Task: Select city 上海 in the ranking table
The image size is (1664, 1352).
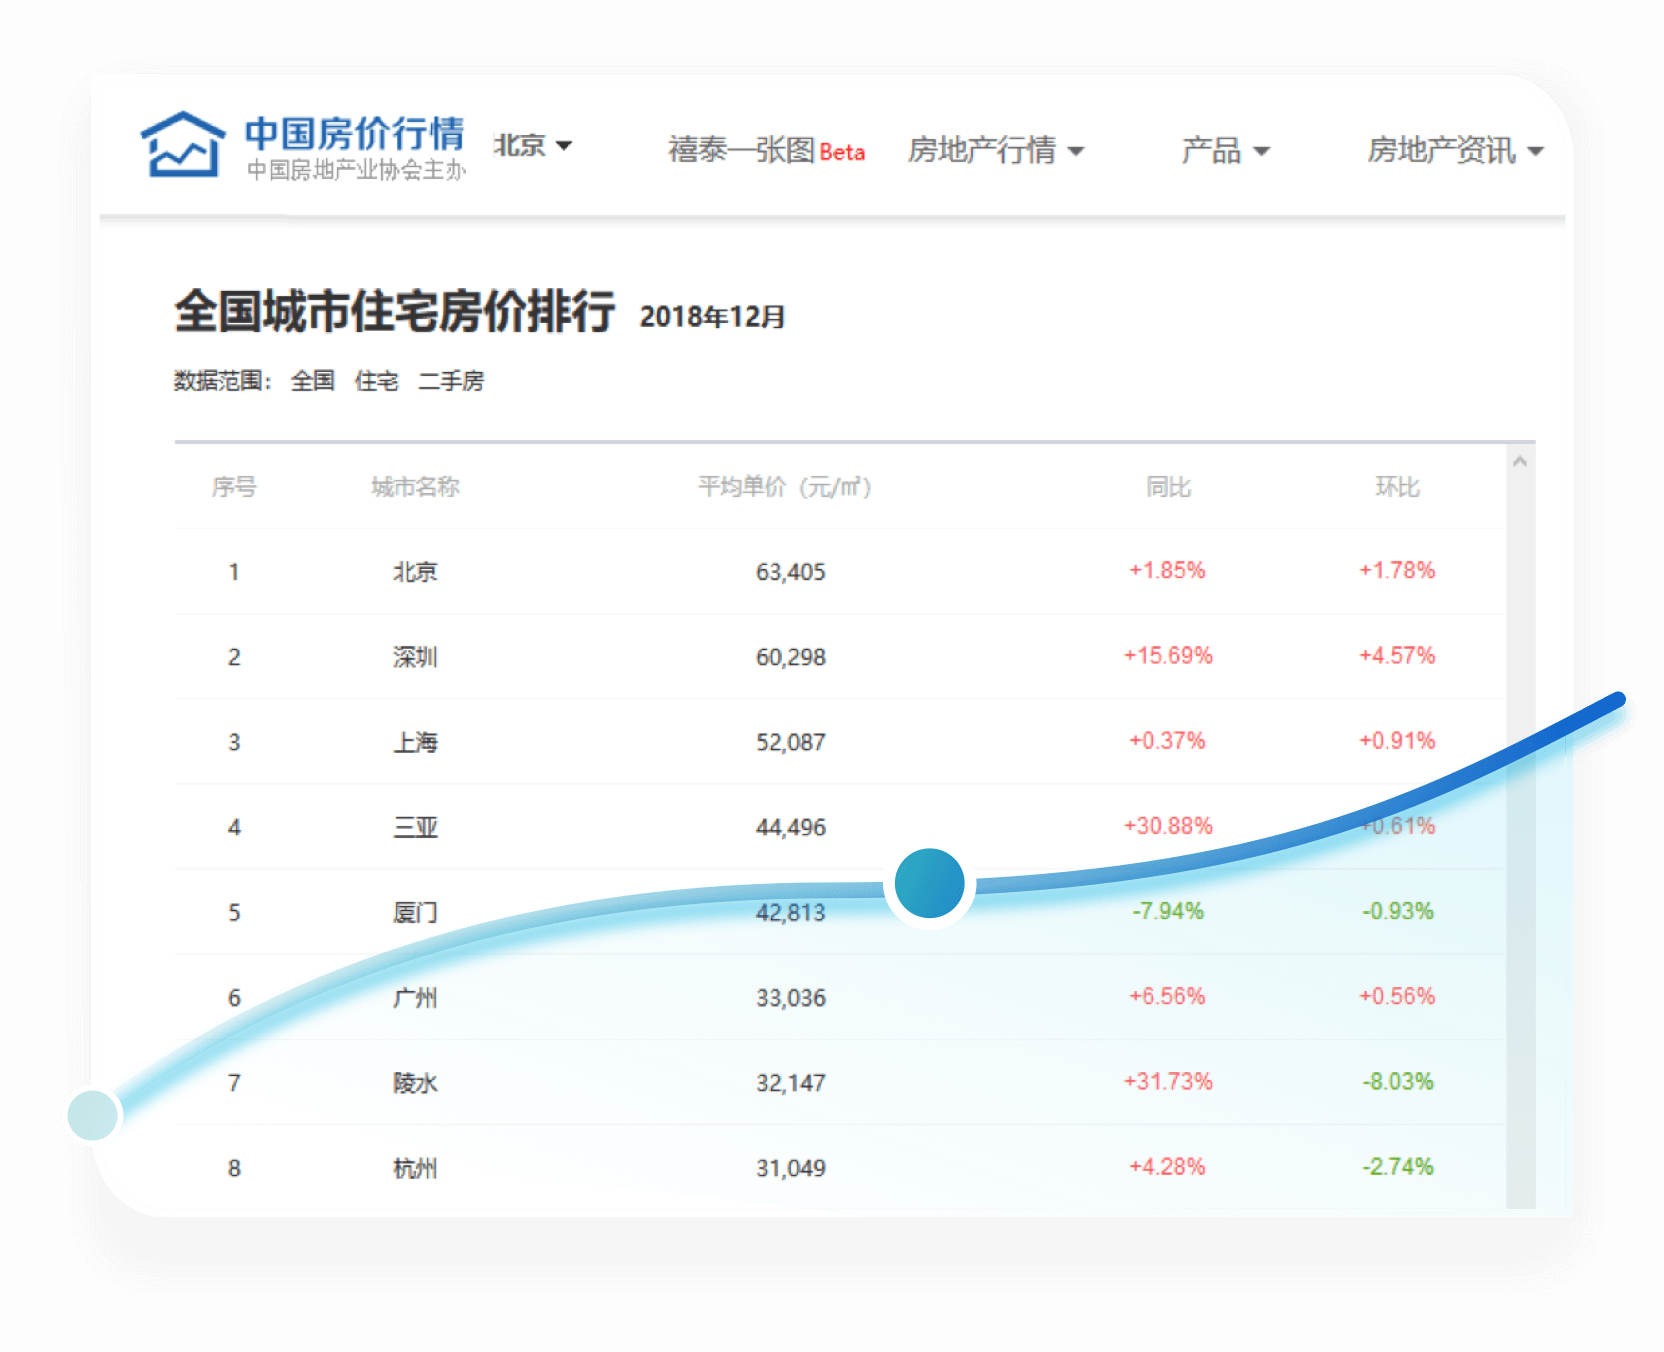Action: tap(415, 742)
